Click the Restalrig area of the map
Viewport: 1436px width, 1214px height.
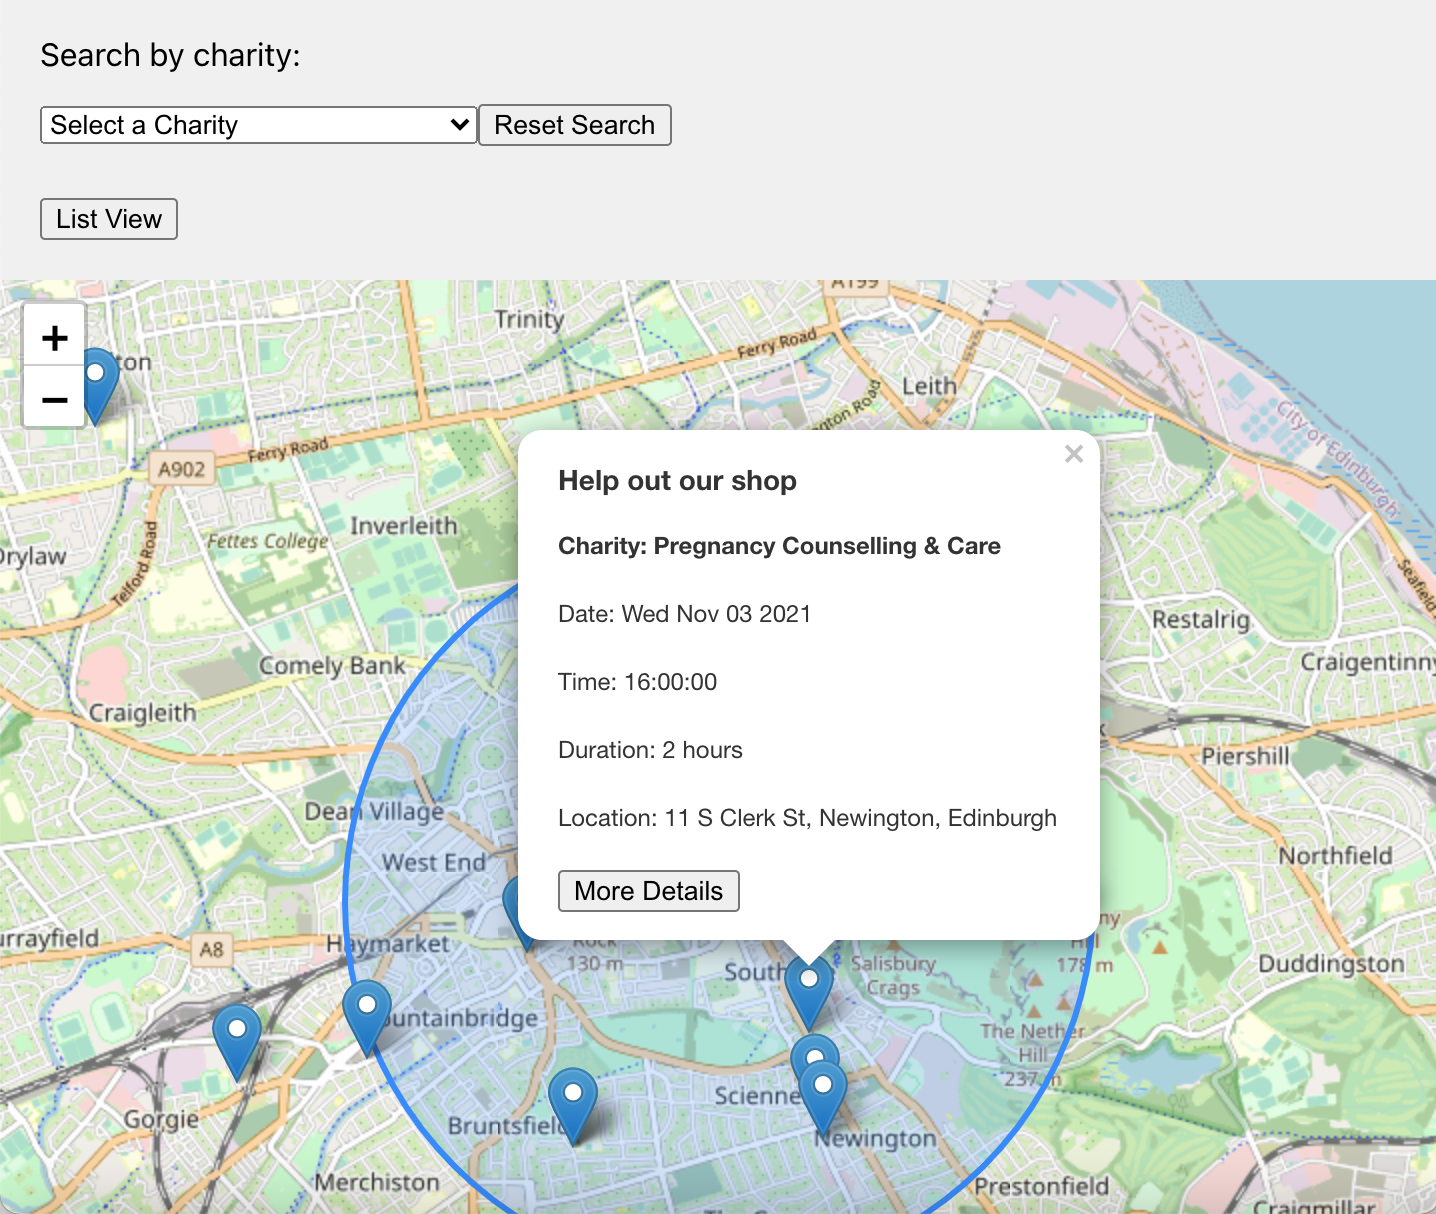tap(1200, 620)
